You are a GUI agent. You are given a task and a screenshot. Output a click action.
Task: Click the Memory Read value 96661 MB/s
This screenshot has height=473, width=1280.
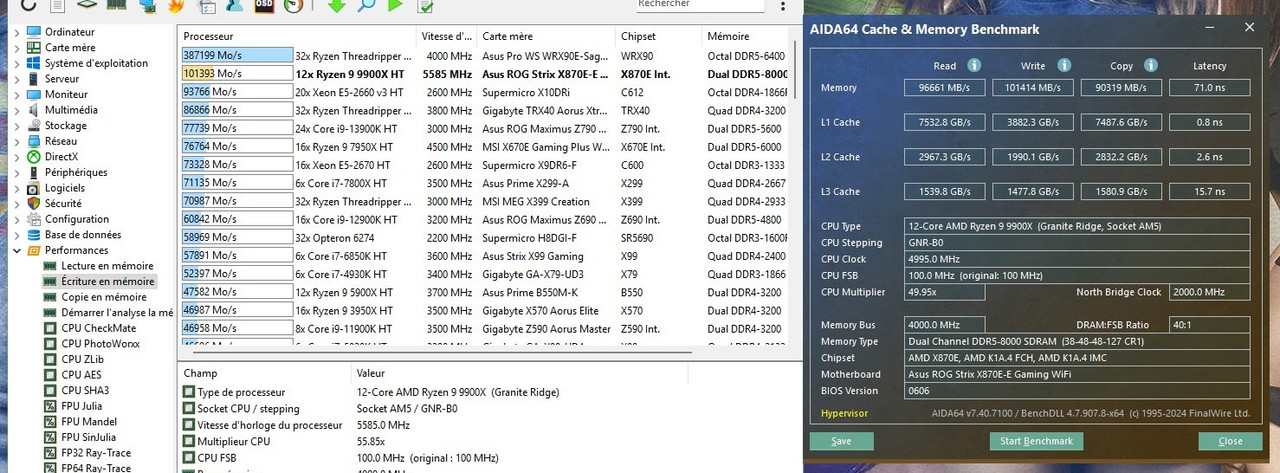click(x=945, y=88)
